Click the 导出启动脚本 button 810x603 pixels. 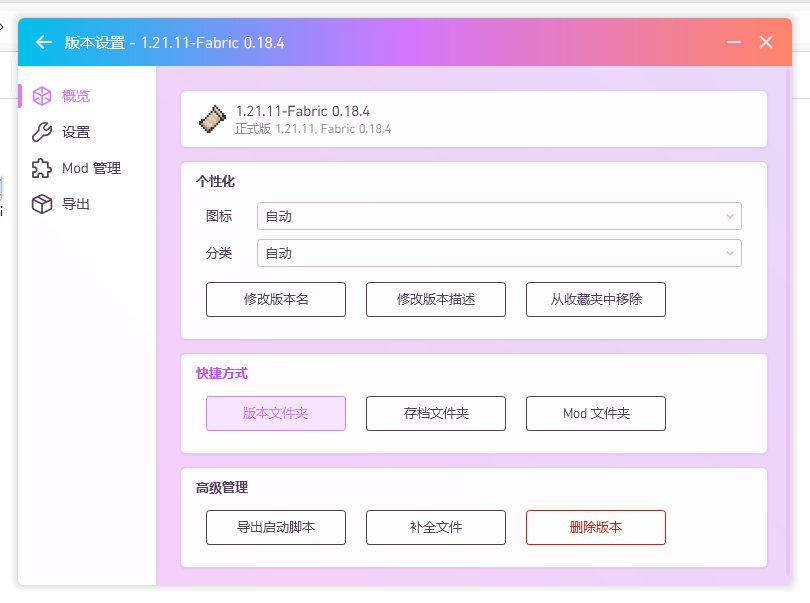[276, 527]
